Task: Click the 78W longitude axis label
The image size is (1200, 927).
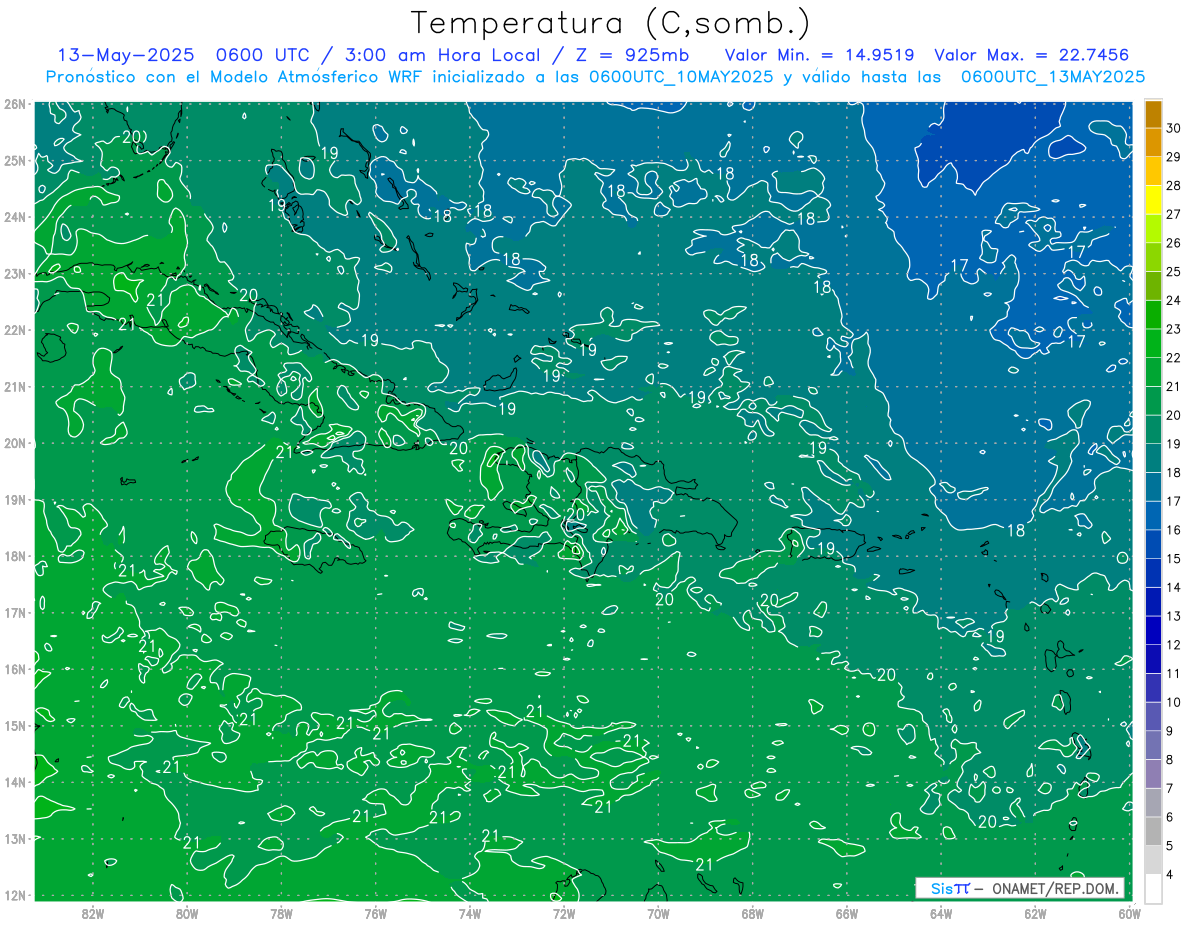Action: (x=281, y=913)
